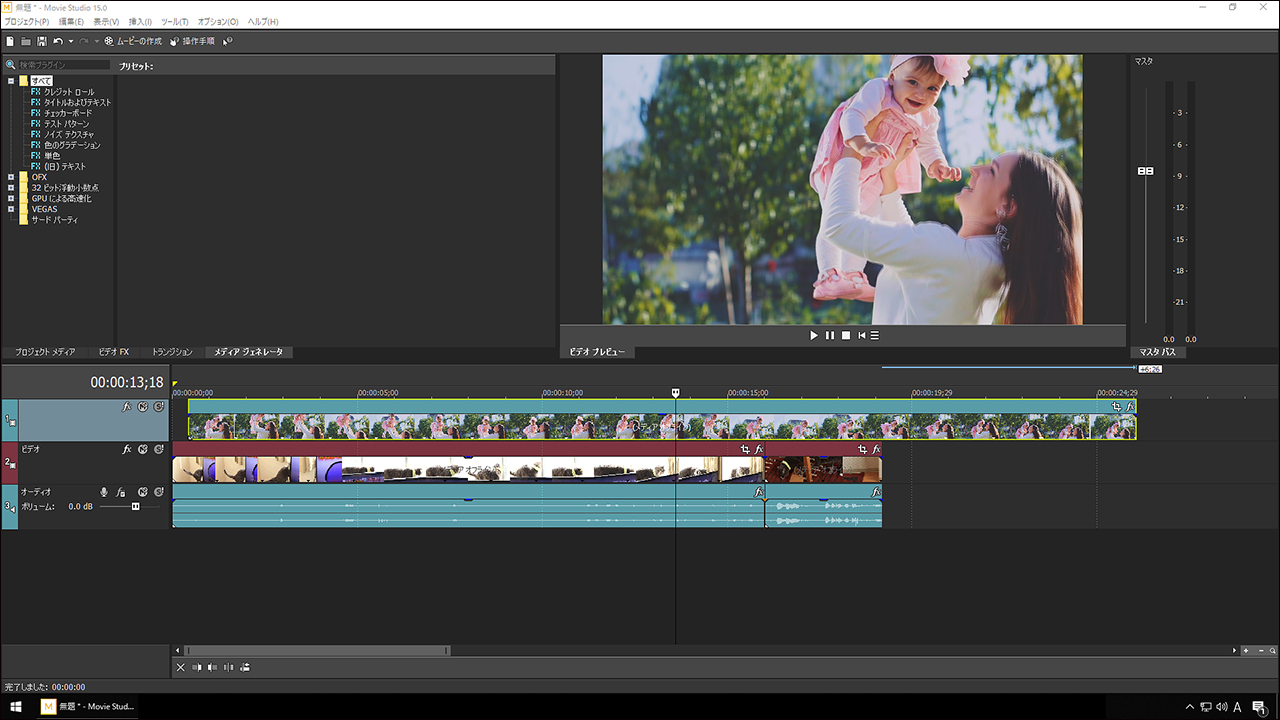Open pan/crop on second ビデオ track clip
The image size is (1280, 720).
point(862,450)
